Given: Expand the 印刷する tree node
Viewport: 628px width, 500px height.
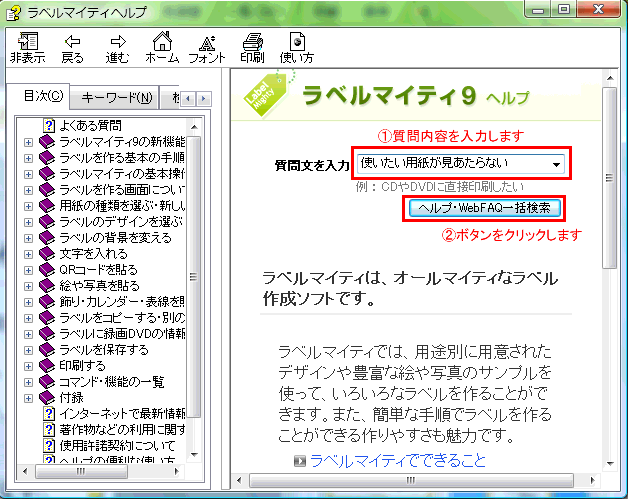Looking at the screenshot, I should pyautogui.click(x=28, y=367).
